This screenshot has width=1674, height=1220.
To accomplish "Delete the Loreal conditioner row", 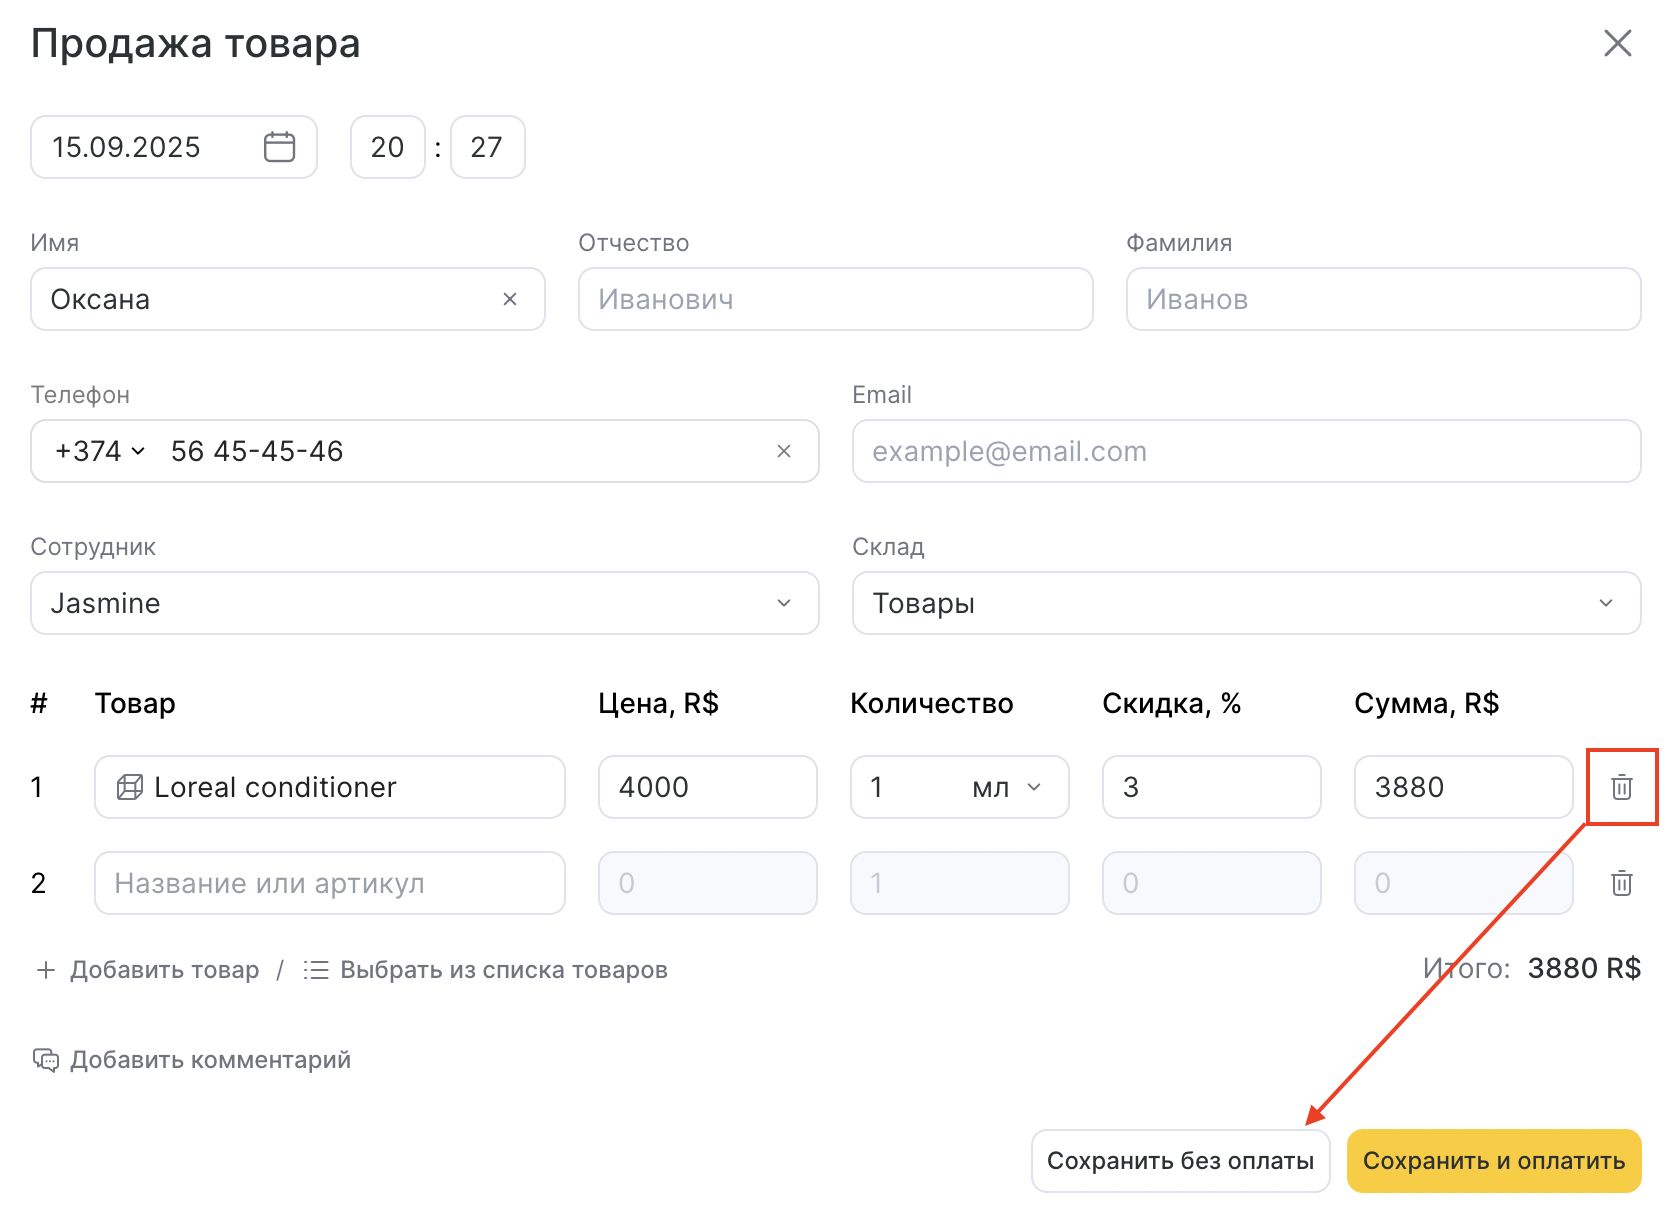I will point(1621,787).
